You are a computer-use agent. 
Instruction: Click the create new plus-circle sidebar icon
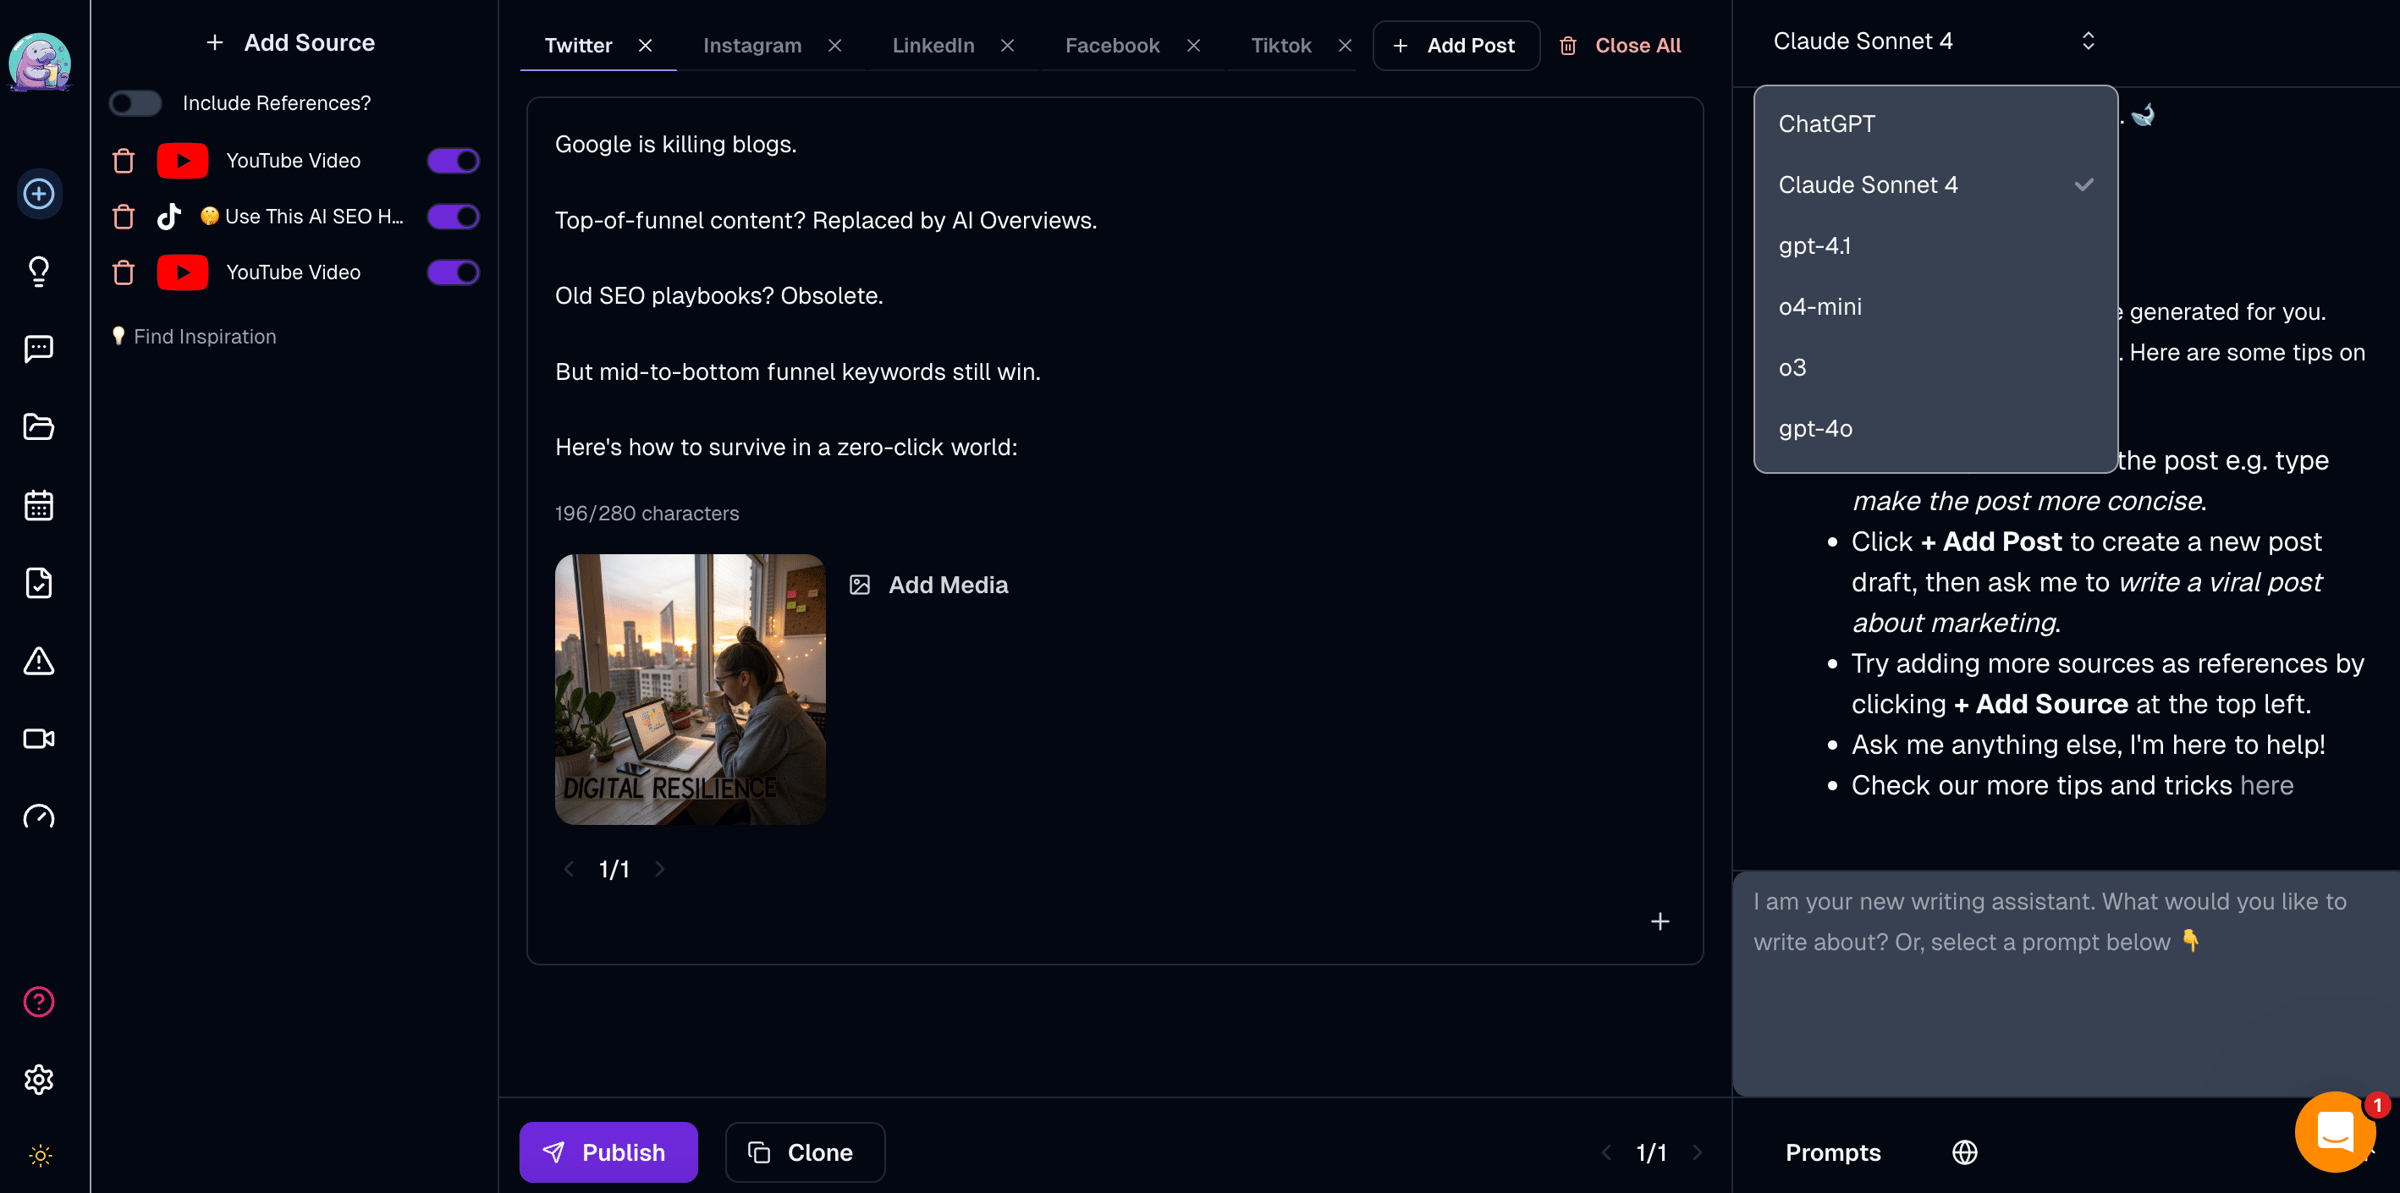pos(39,193)
